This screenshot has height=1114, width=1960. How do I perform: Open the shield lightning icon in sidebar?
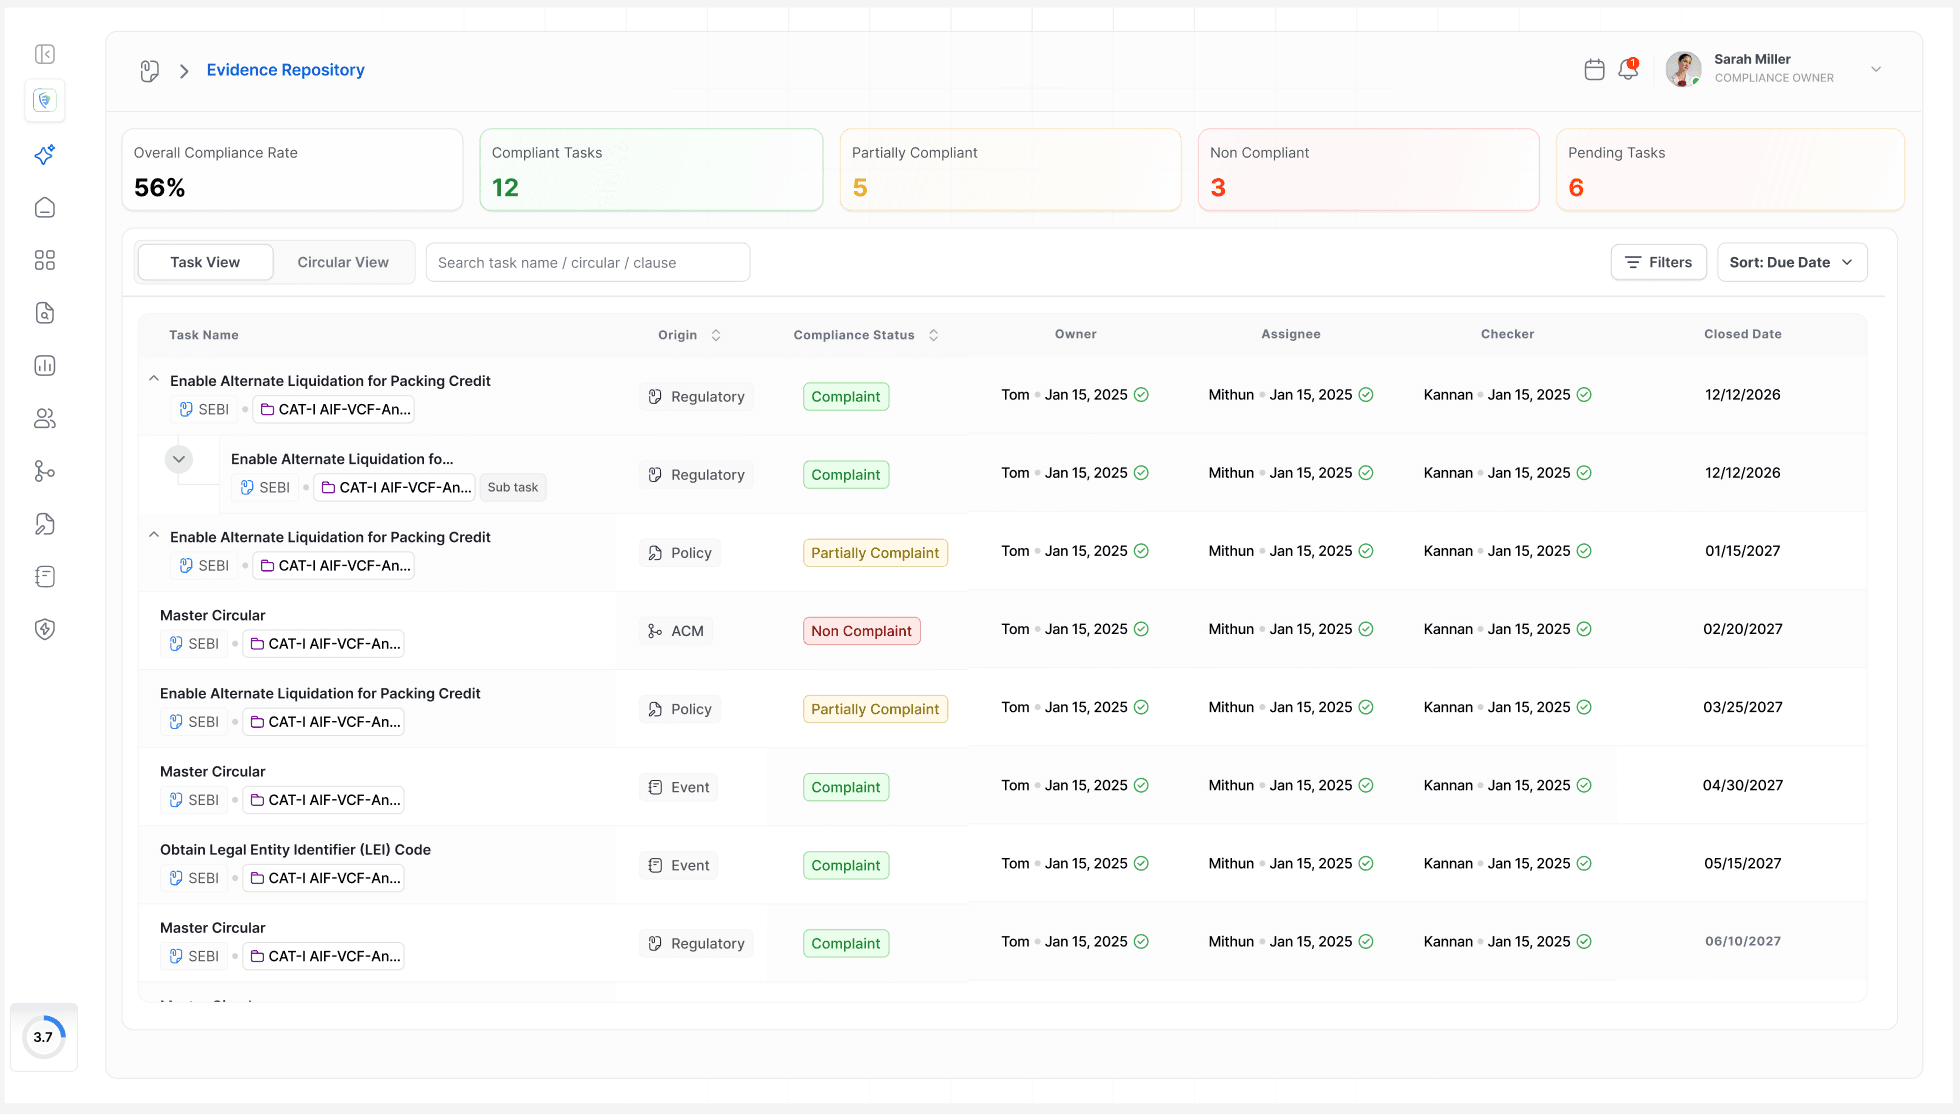click(45, 629)
